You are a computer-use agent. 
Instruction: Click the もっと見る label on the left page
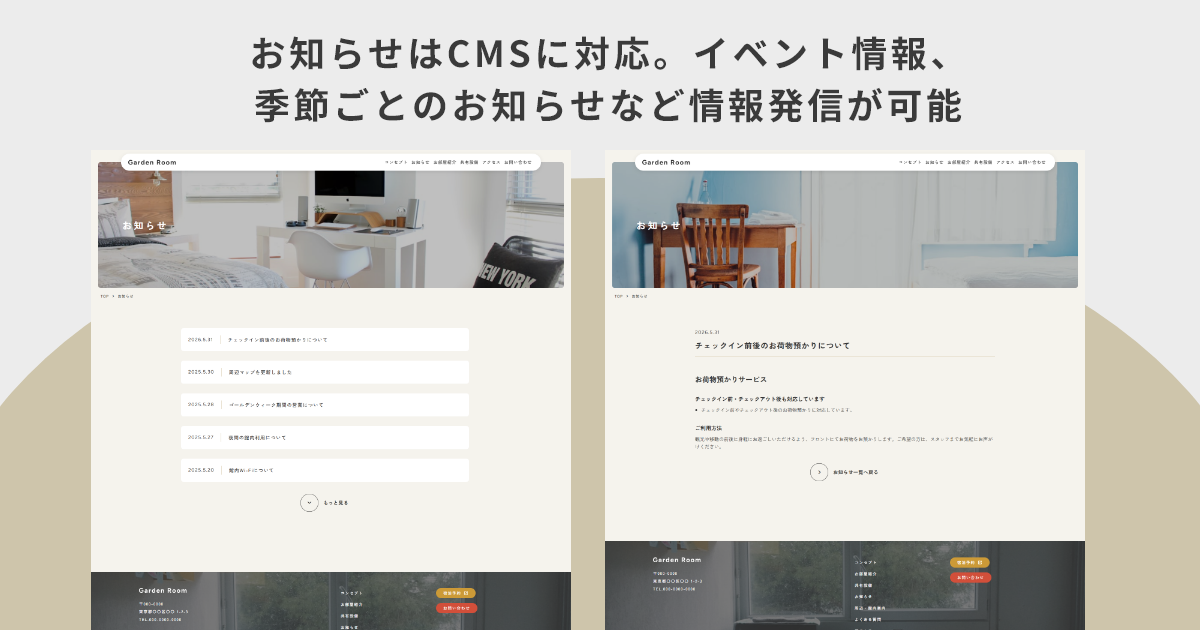pyautogui.click(x=336, y=503)
